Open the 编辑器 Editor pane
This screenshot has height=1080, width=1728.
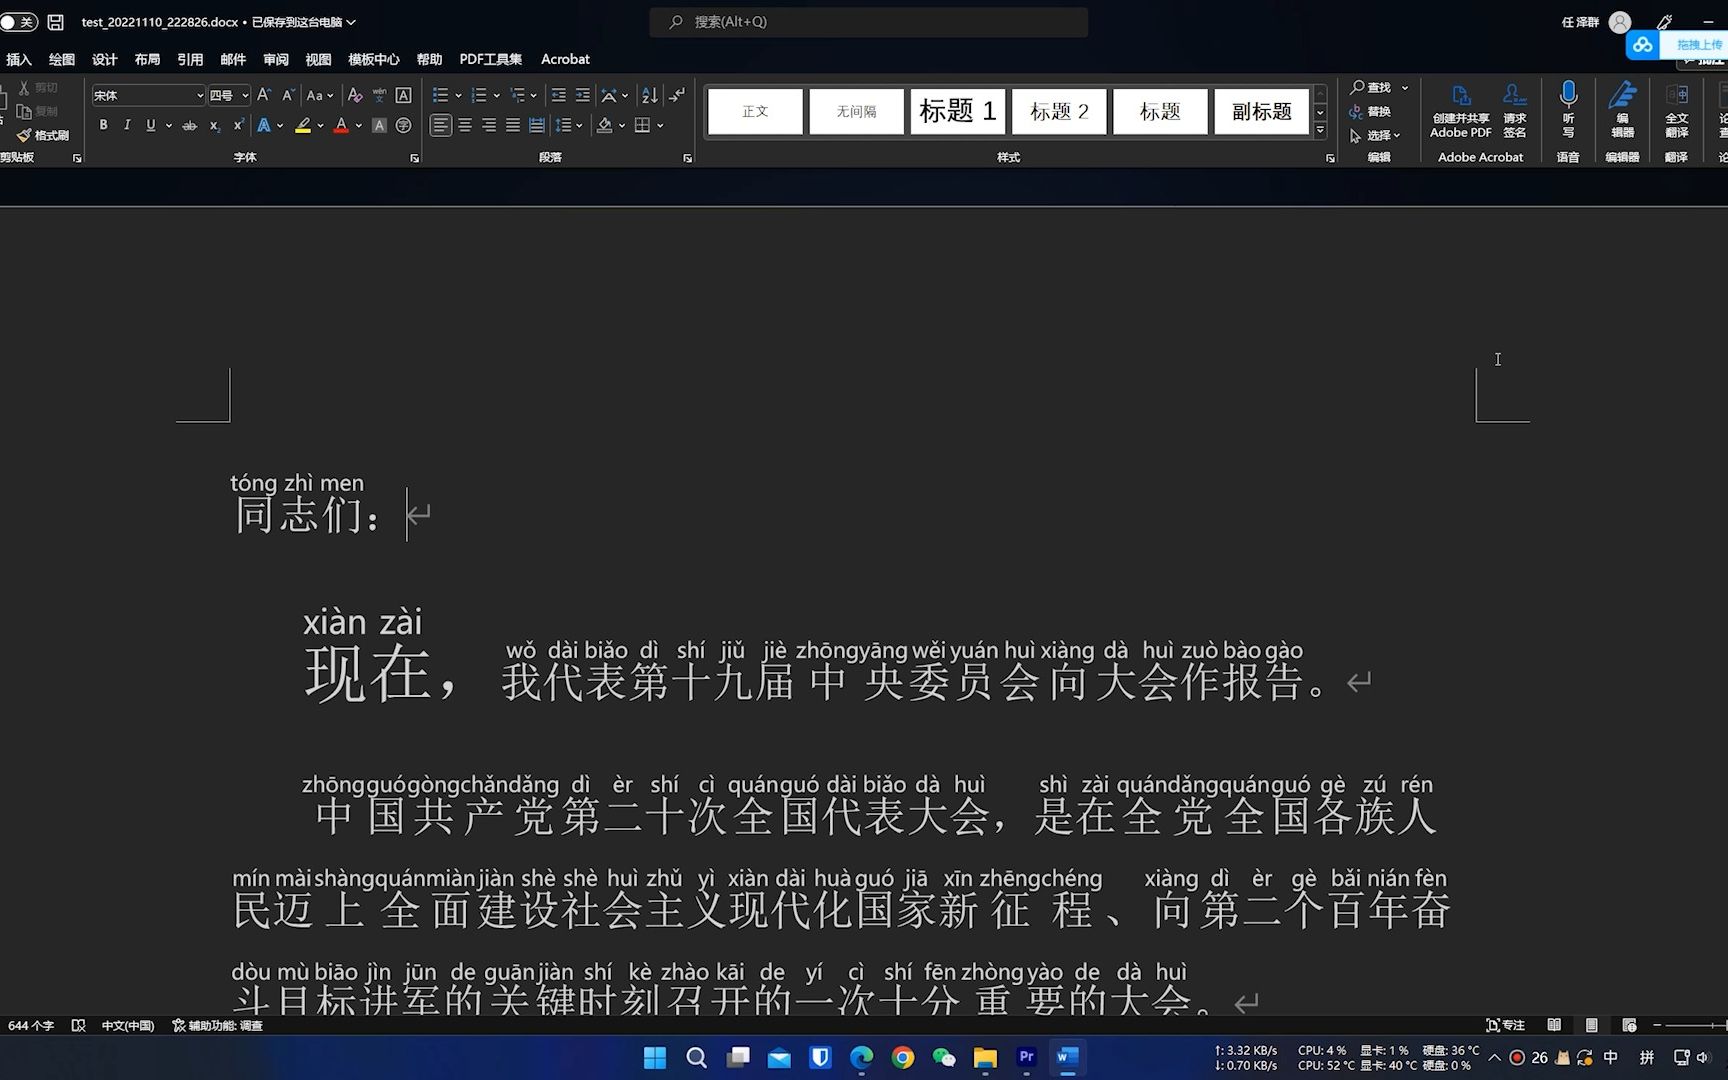coord(1622,110)
